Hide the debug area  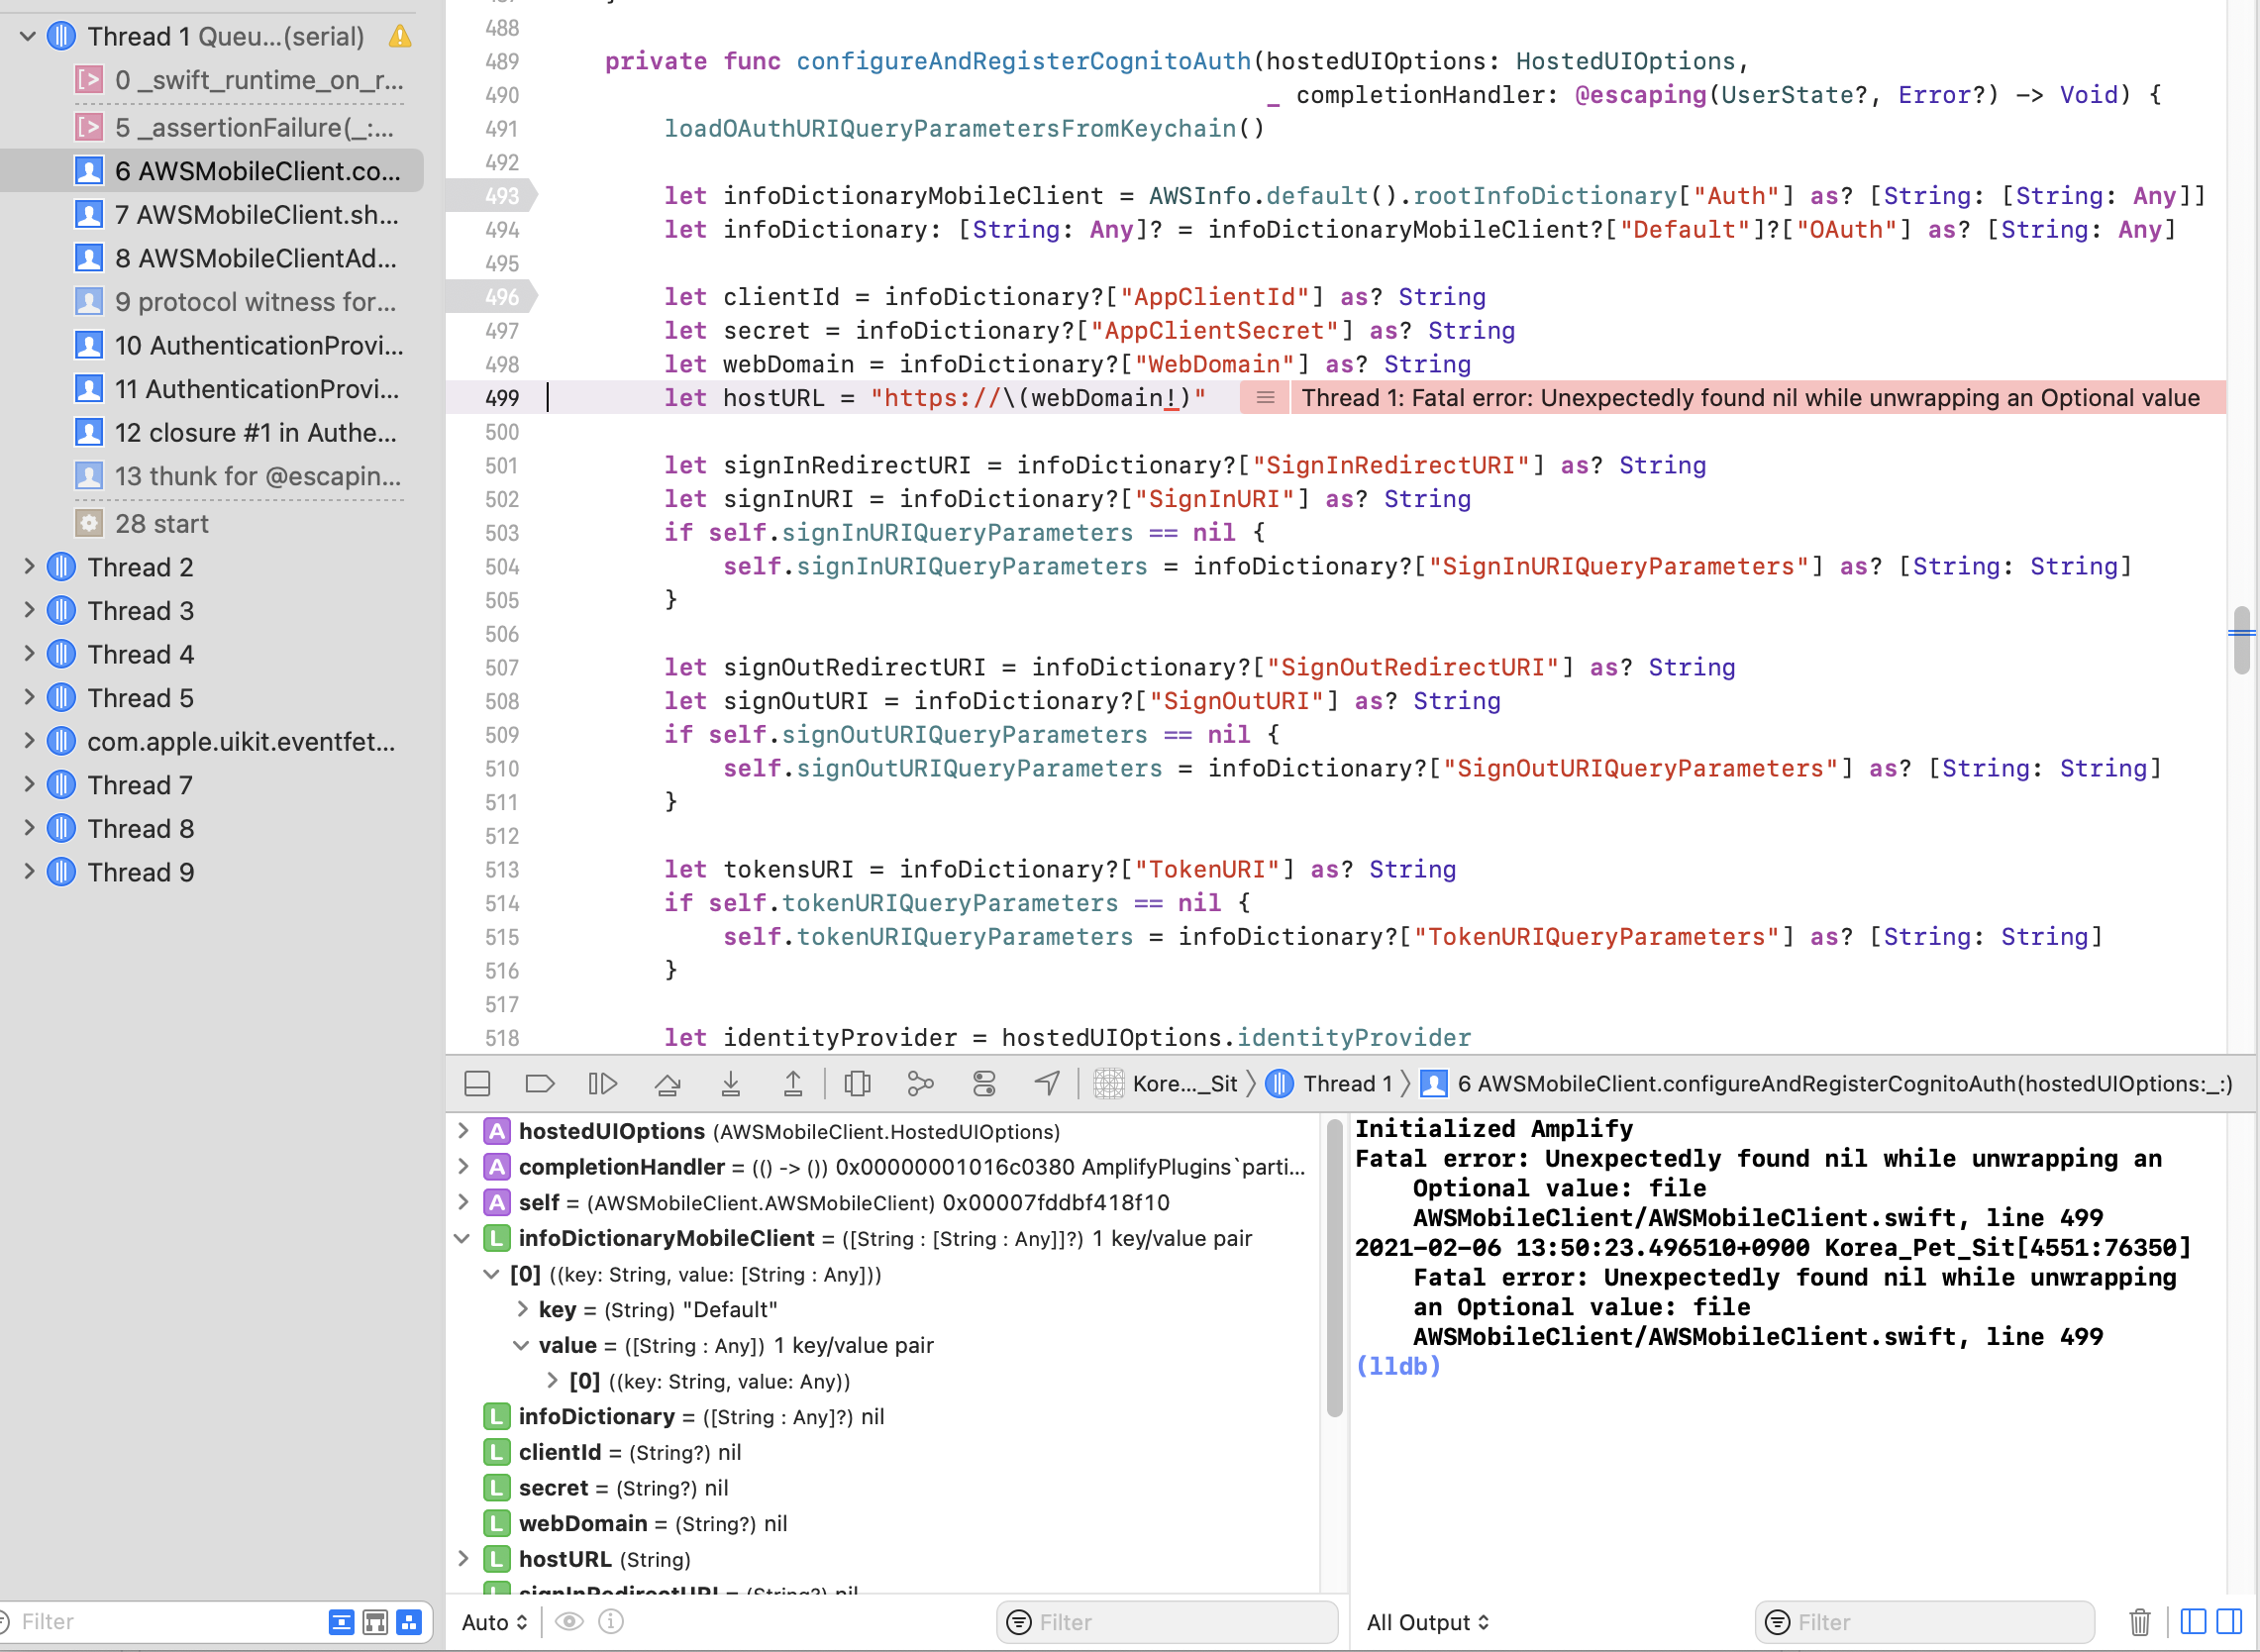coord(477,1083)
